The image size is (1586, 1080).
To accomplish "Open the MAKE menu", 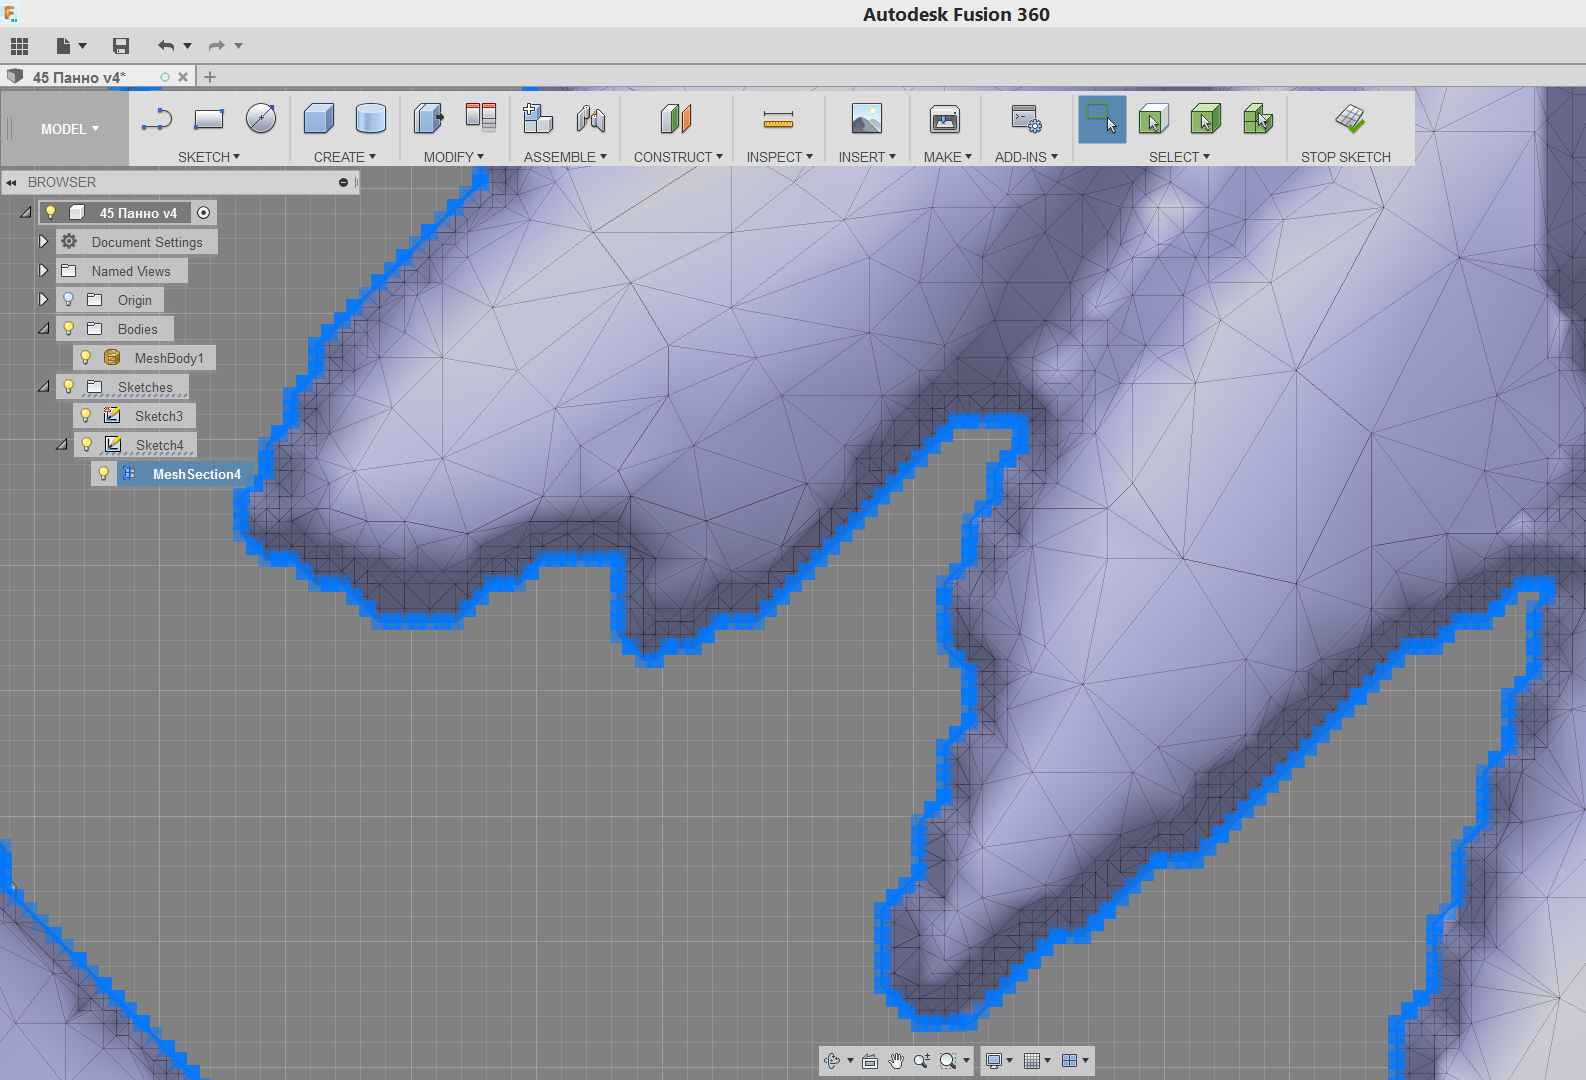I will pyautogui.click(x=948, y=157).
